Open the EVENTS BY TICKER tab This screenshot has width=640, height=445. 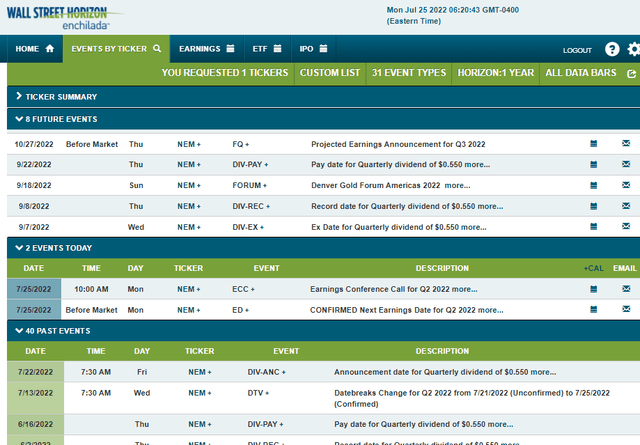116,49
